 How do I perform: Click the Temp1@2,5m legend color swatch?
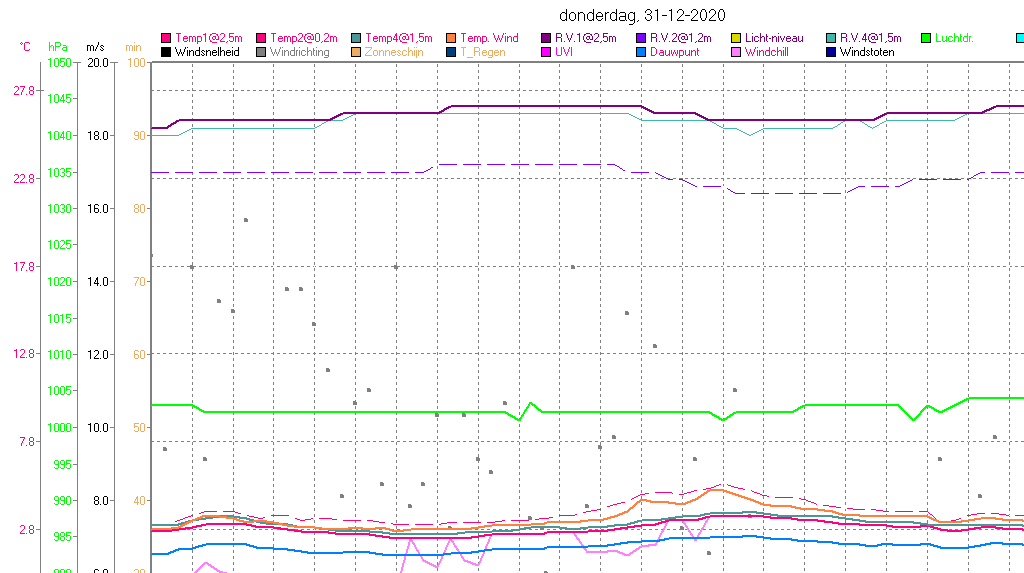tap(166, 38)
